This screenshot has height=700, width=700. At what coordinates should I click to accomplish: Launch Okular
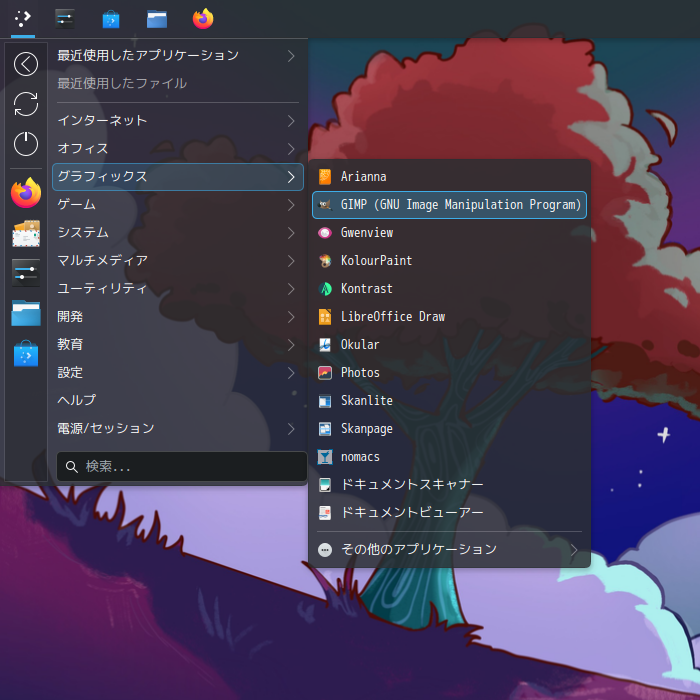pos(449,345)
